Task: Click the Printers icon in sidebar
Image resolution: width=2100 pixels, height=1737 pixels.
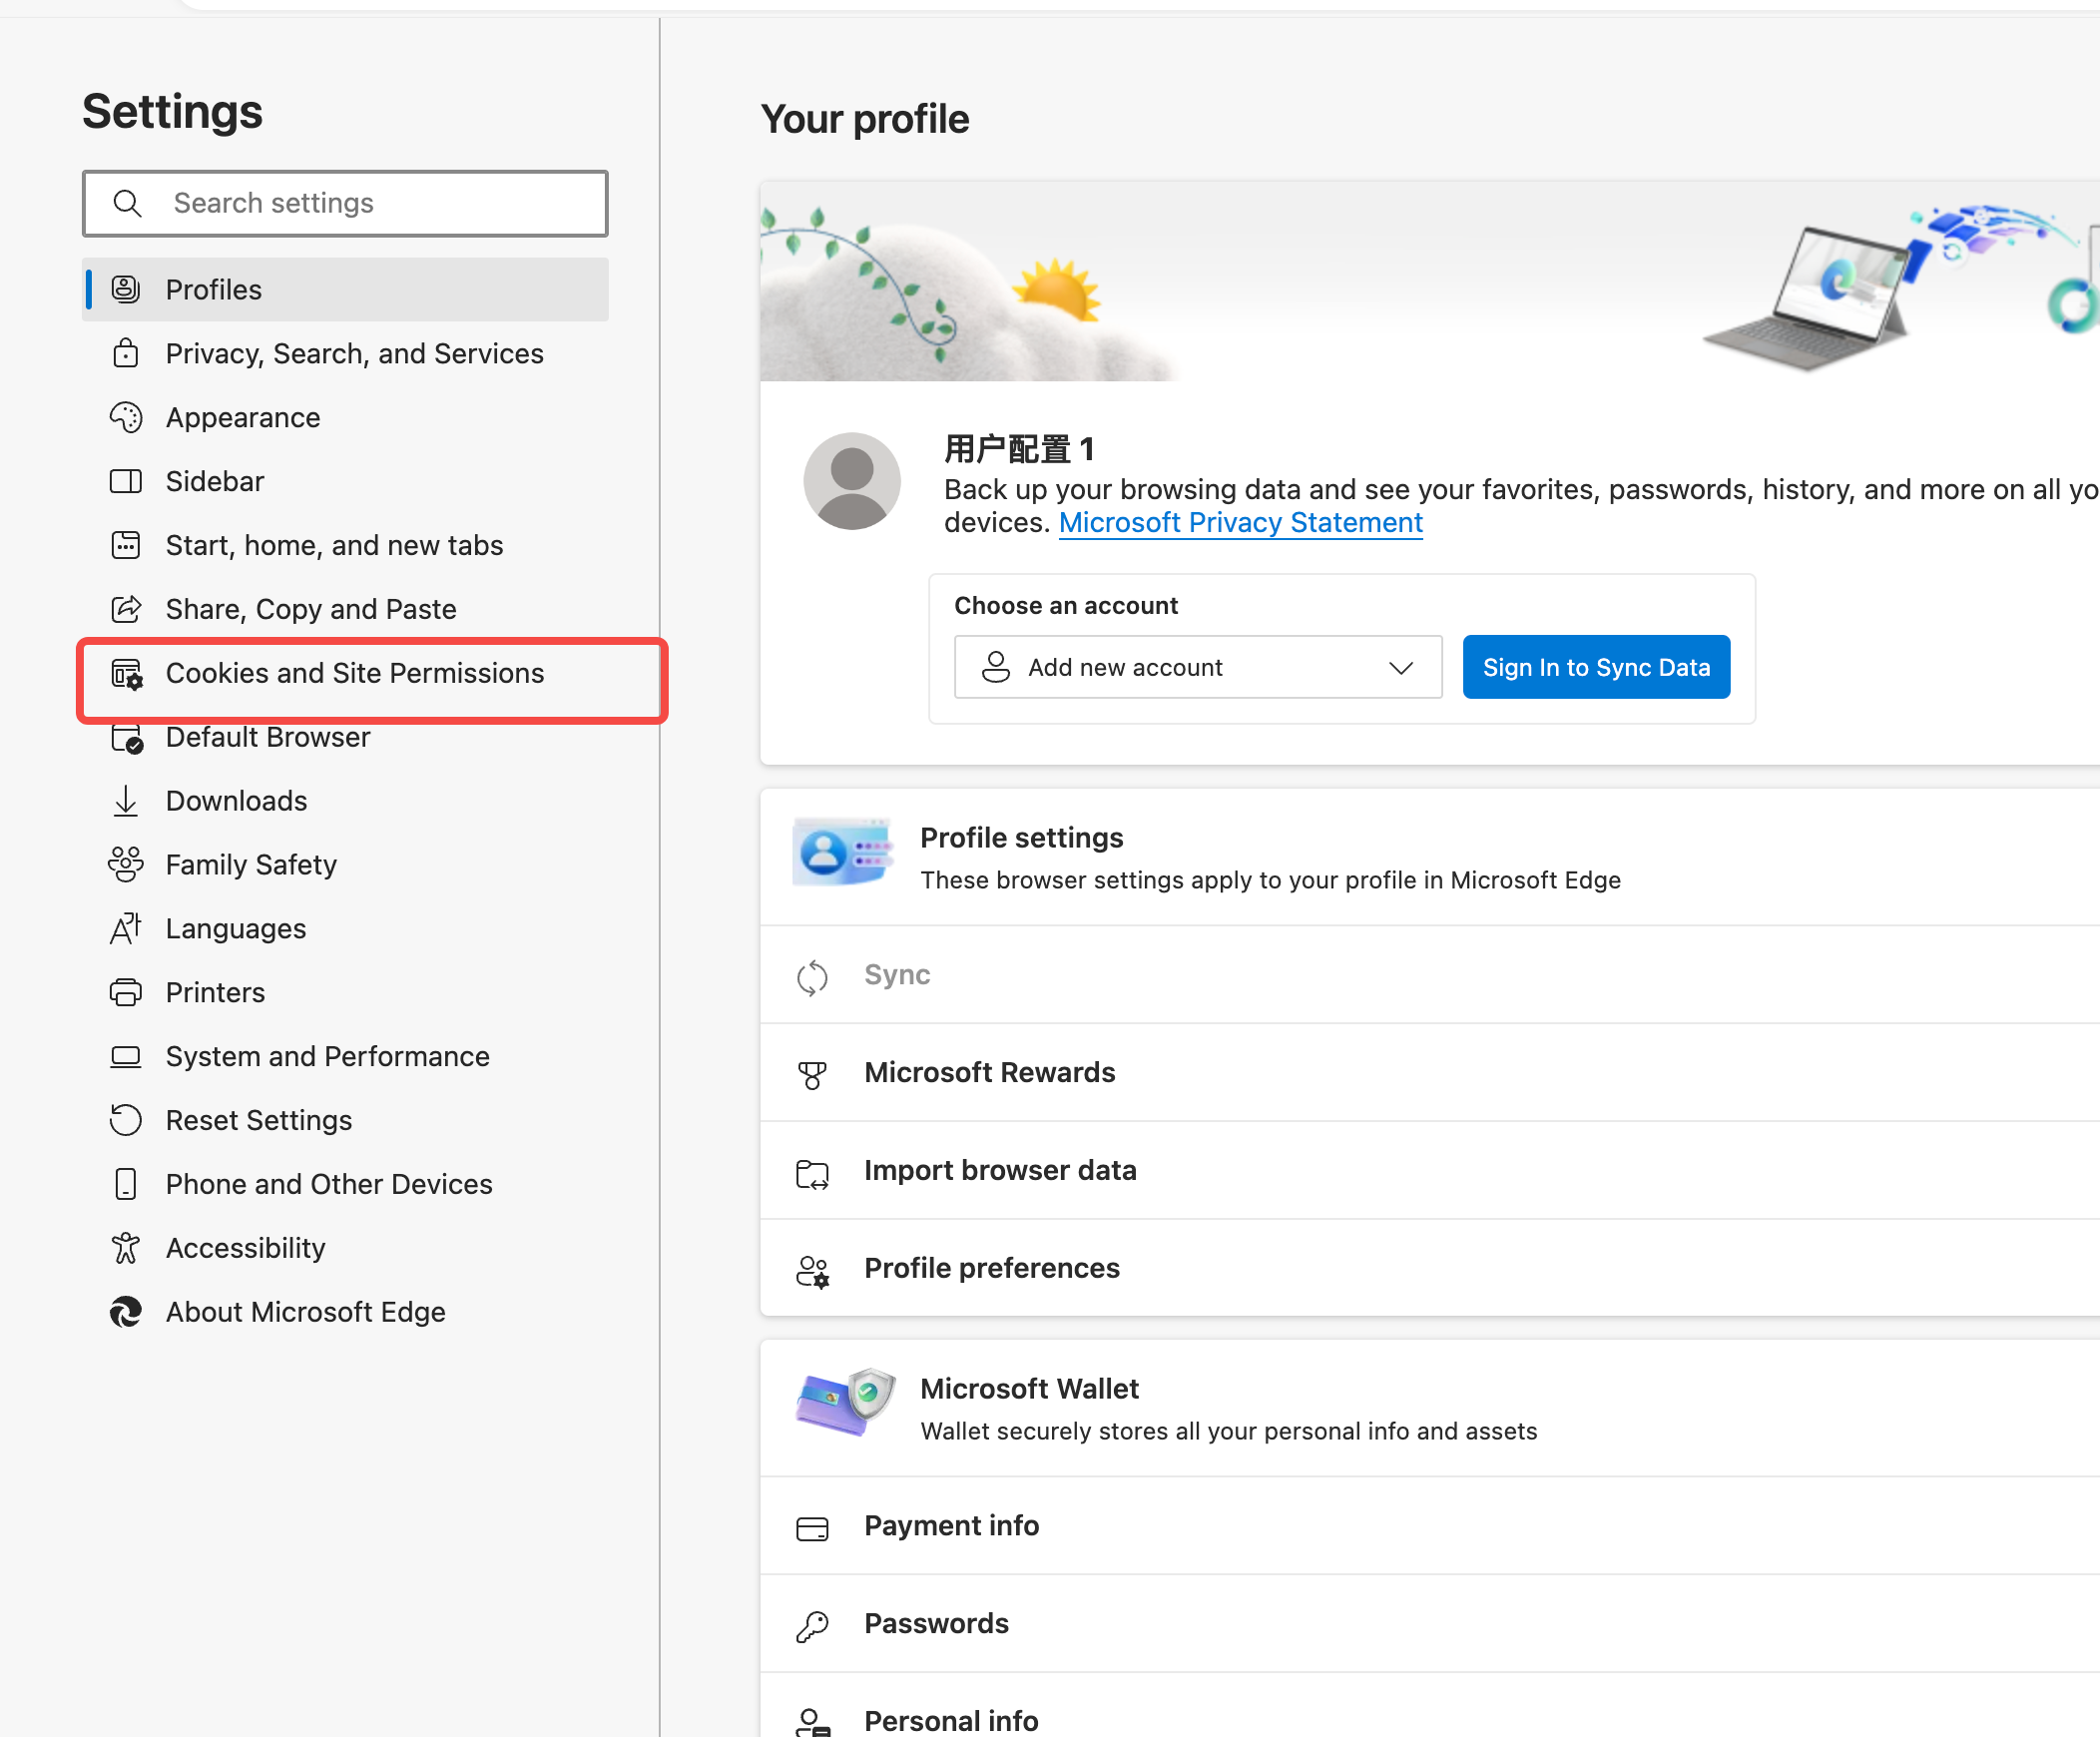Action: pyautogui.click(x=125, y=993)
